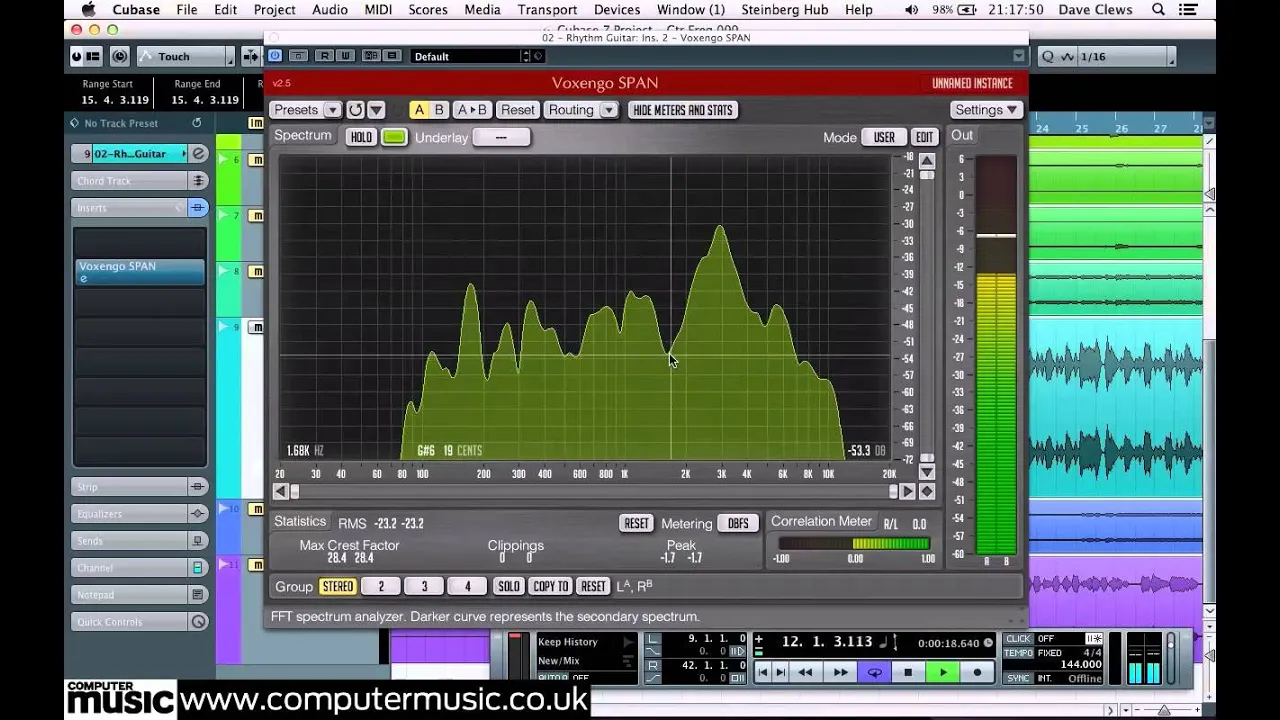Screen dimensions: 1280x720
Task: Click the No Track Preset reload icon
Action: point(197,123)
